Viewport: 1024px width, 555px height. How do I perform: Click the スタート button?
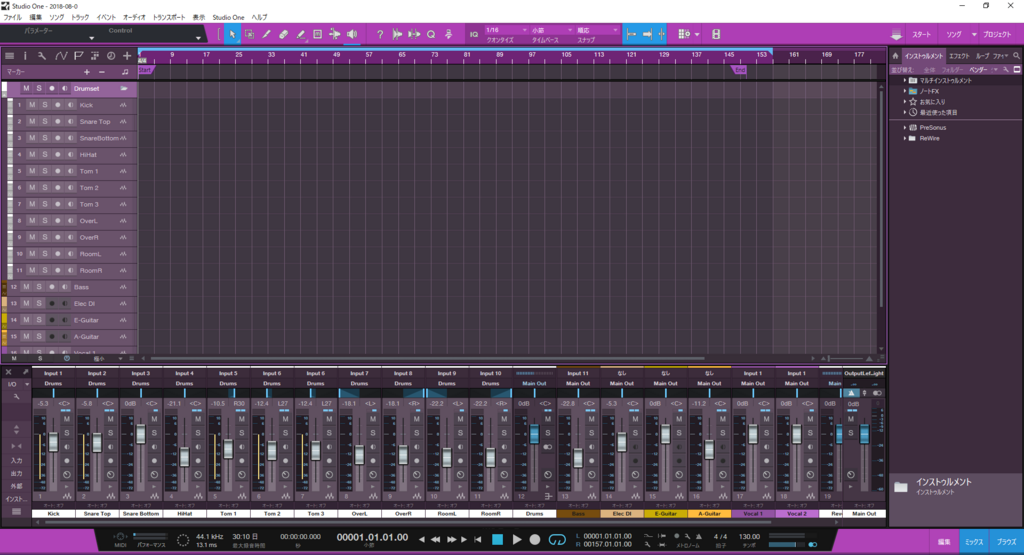921,35
